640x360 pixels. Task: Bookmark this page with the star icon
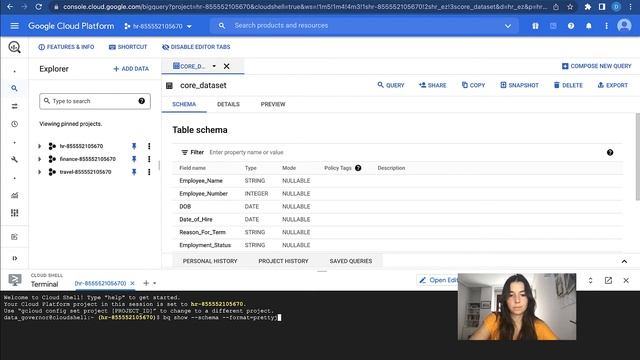tap(570, 7)
